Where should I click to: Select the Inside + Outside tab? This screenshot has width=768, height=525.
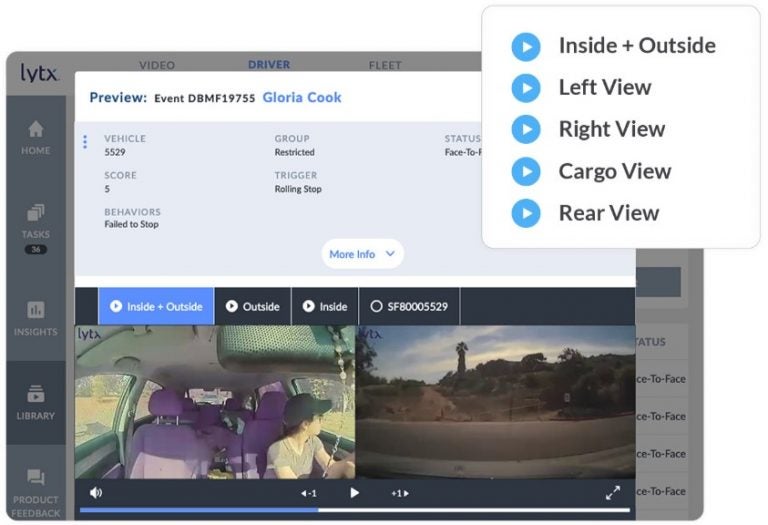156,307
